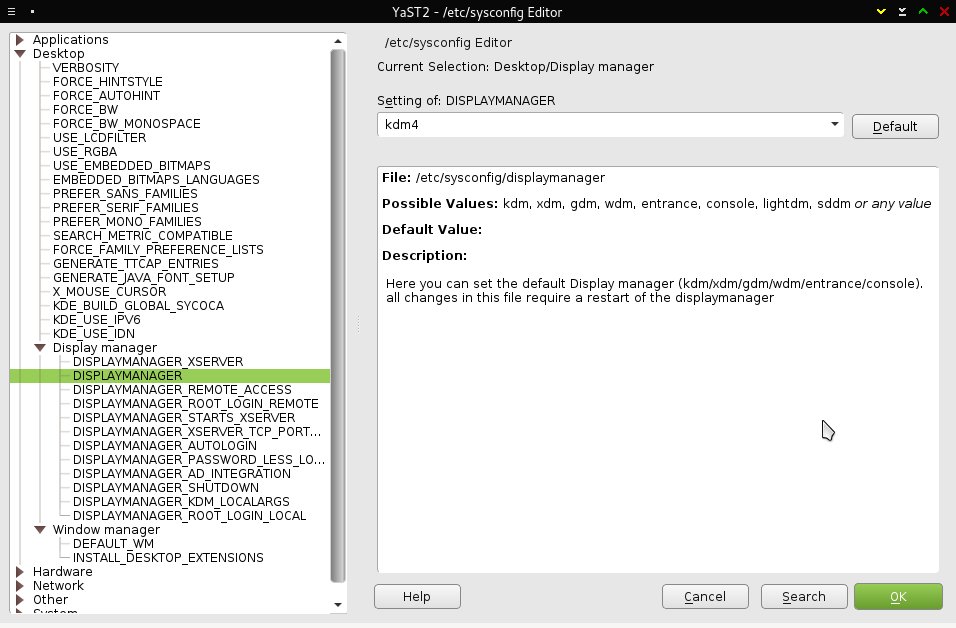
Task: Click the Default button
Action: click(895, 127)
